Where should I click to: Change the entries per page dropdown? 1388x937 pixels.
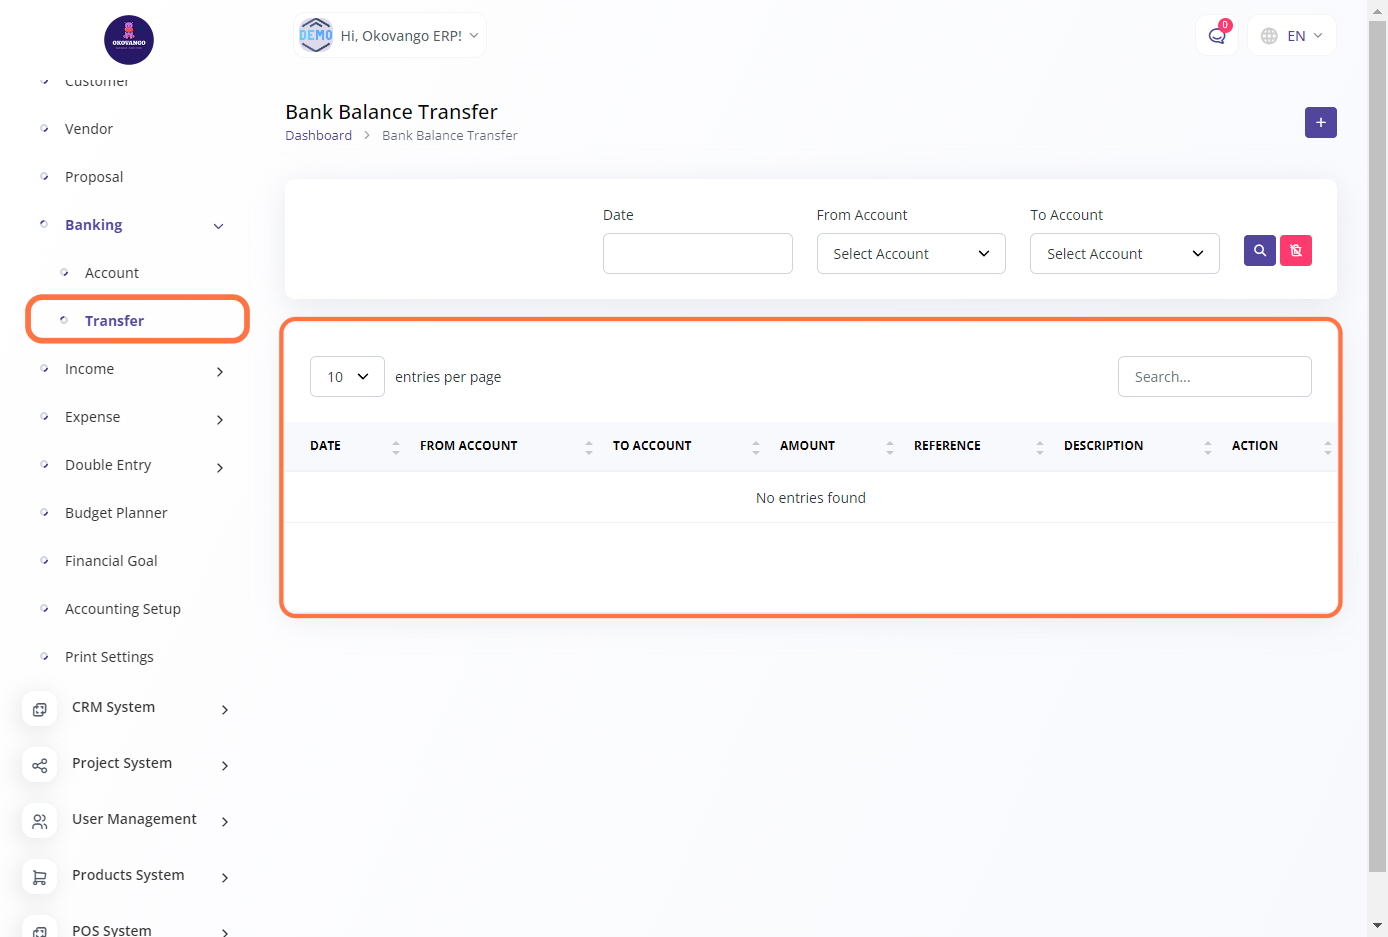pos(347,377)
